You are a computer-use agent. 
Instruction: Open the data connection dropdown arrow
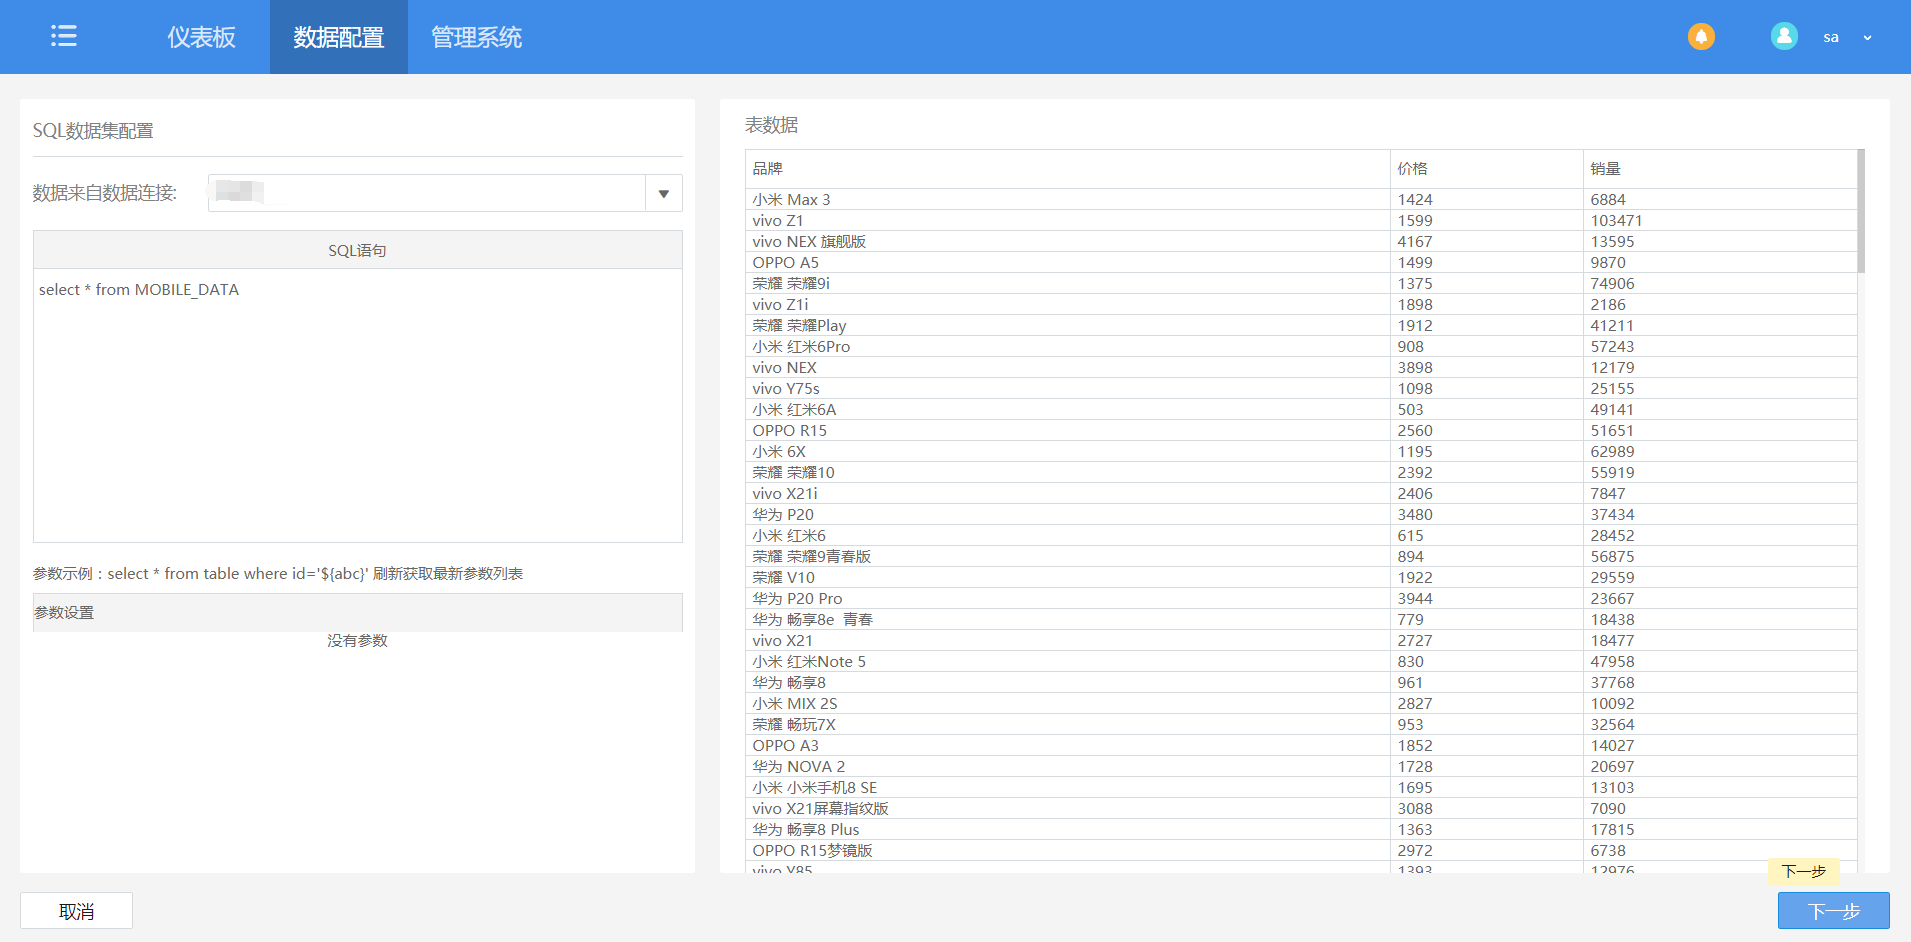coord(664,193)
